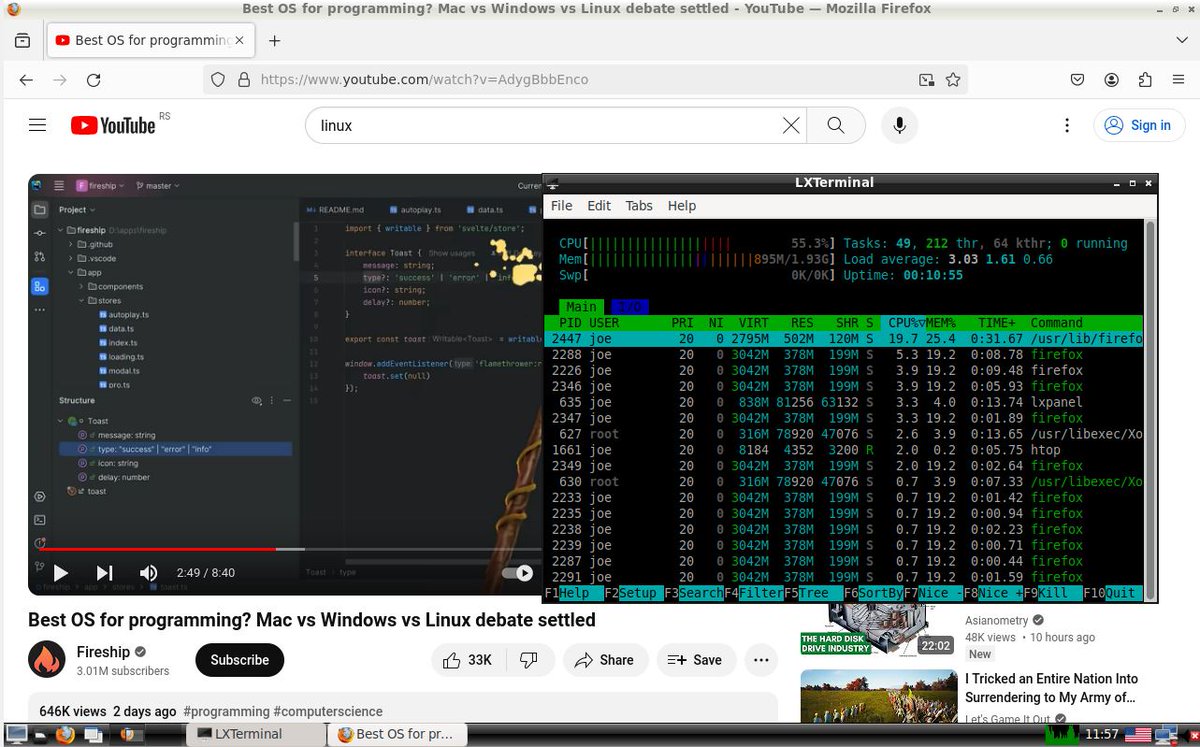Play the Fireship video
The width and height of the screenshot is (1200, 747).
click(60, 573)
